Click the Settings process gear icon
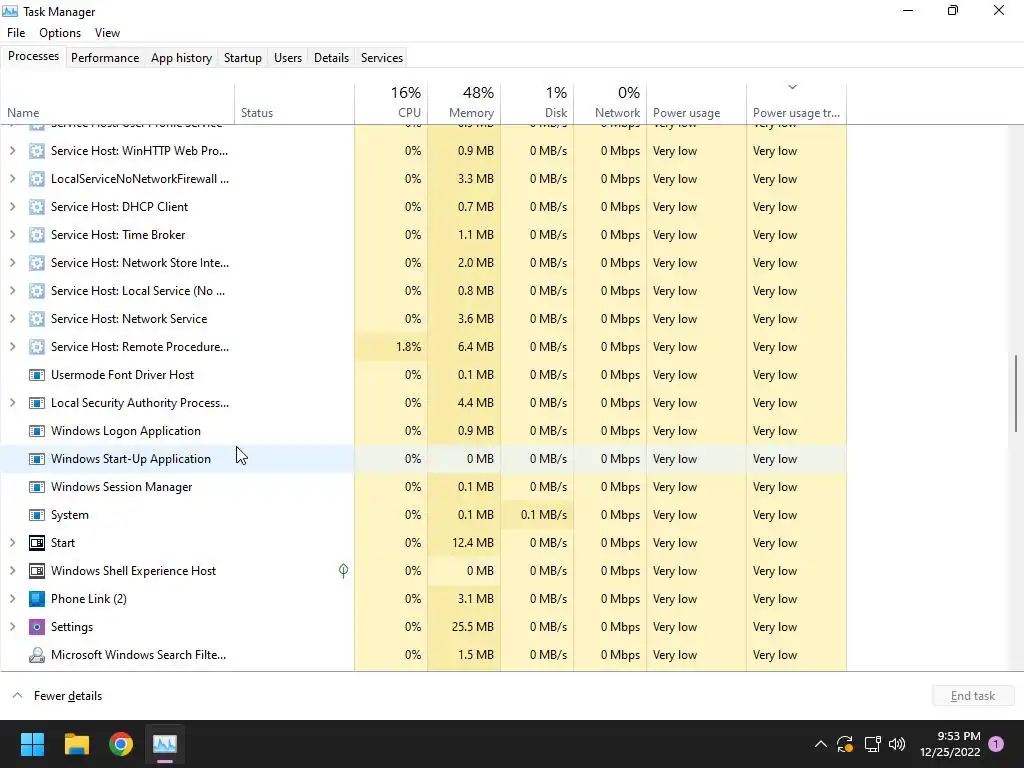This screenshot has height=768, width=1024. 37,627
